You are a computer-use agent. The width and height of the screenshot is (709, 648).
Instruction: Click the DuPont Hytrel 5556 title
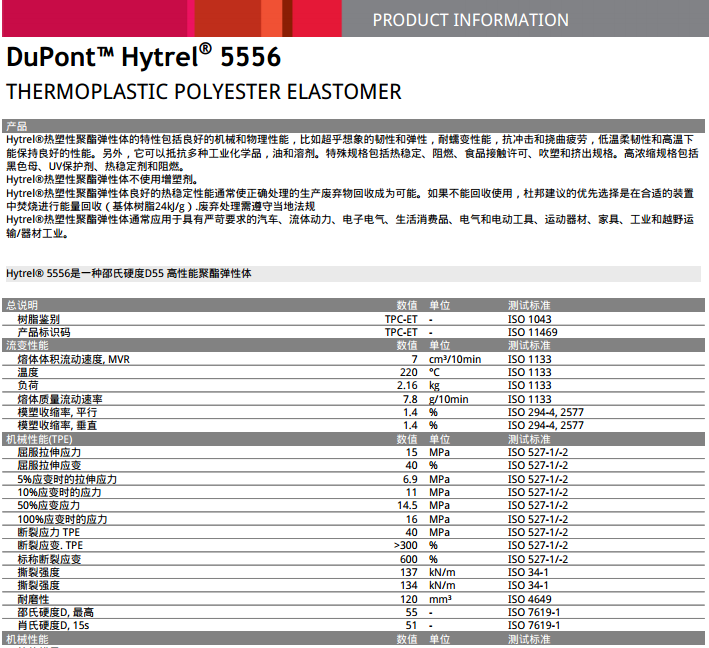143,57
